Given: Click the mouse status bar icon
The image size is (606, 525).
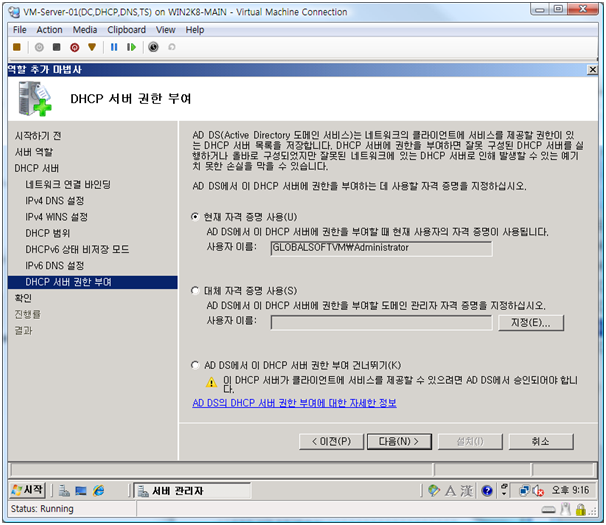Looking at the screenshot, I should [x=565, y=509].
